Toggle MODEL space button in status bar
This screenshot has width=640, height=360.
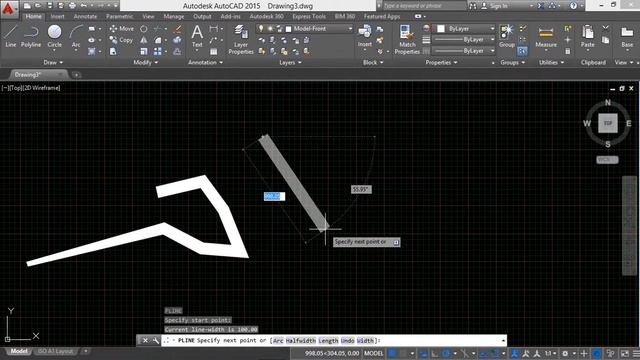(373, 353)
